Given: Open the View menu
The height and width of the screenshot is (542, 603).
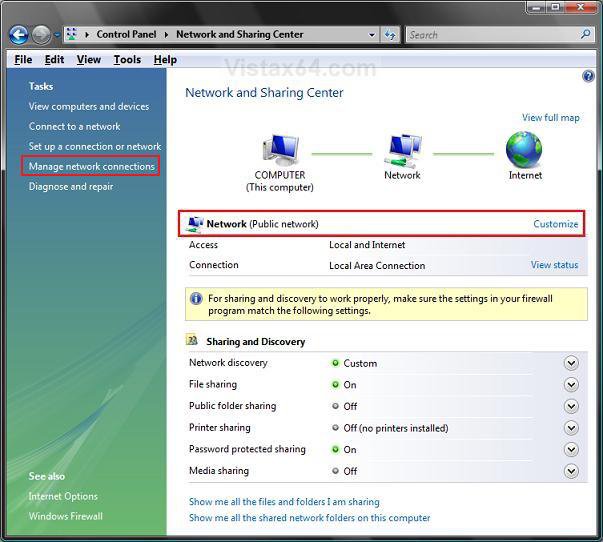Looking at the screenshot, I should pos(89,60).
